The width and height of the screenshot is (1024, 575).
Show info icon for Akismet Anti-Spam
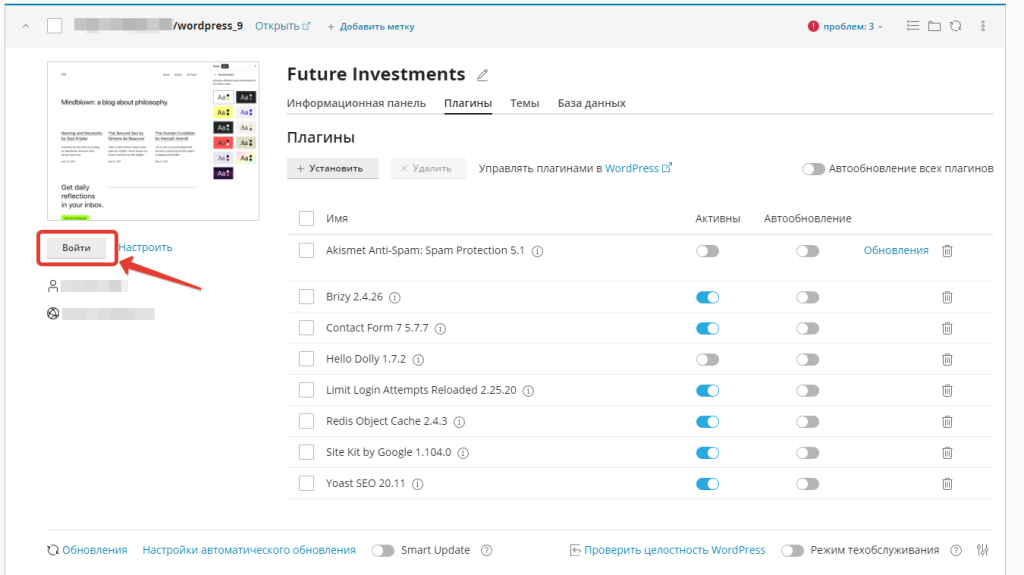537,252
